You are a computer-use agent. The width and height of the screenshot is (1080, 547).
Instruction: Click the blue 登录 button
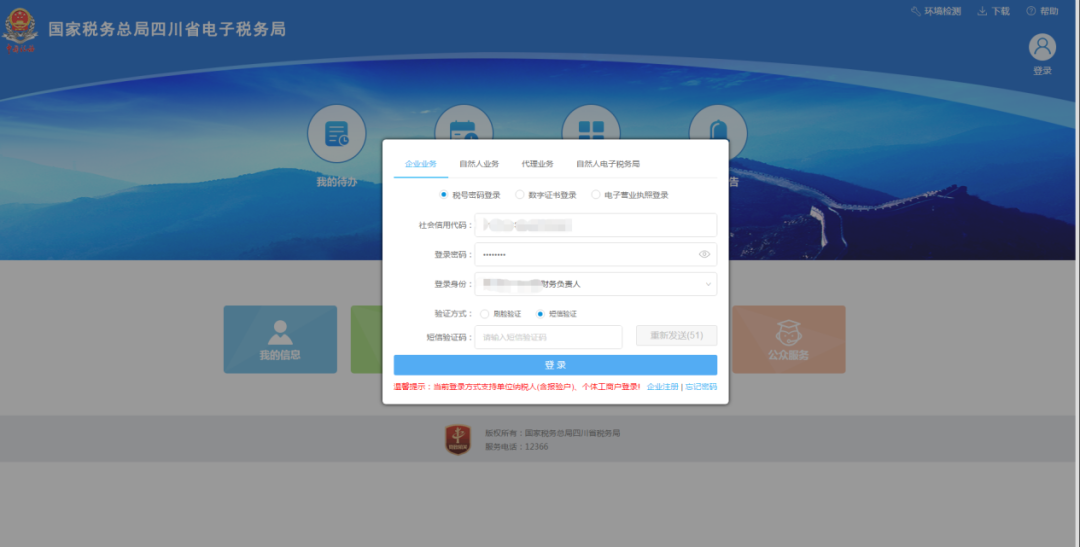click(555, 365)
